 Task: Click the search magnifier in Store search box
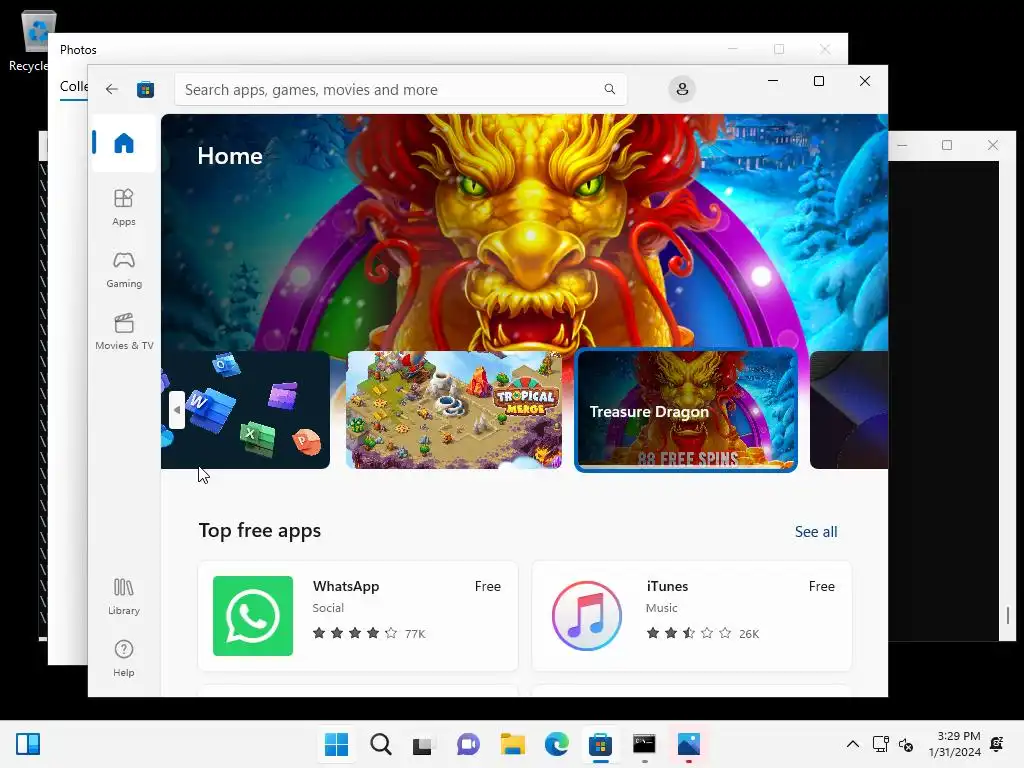tap(609, 89)
